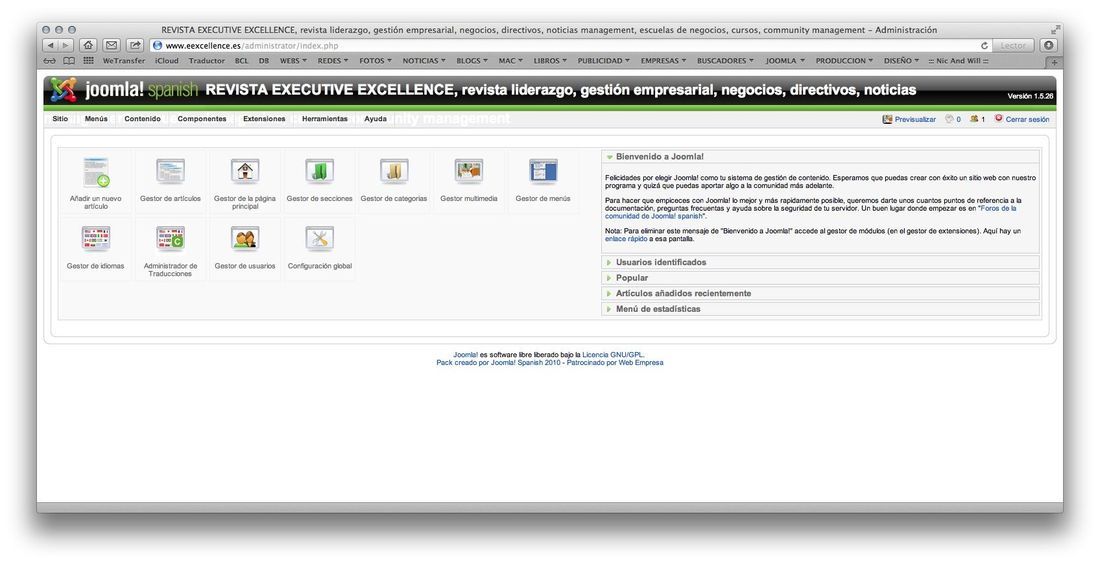Viewport: 1100px width, 564px height.
Task: Open the FOTOS bookmarks folder dropdown
Action: point(375,61)
